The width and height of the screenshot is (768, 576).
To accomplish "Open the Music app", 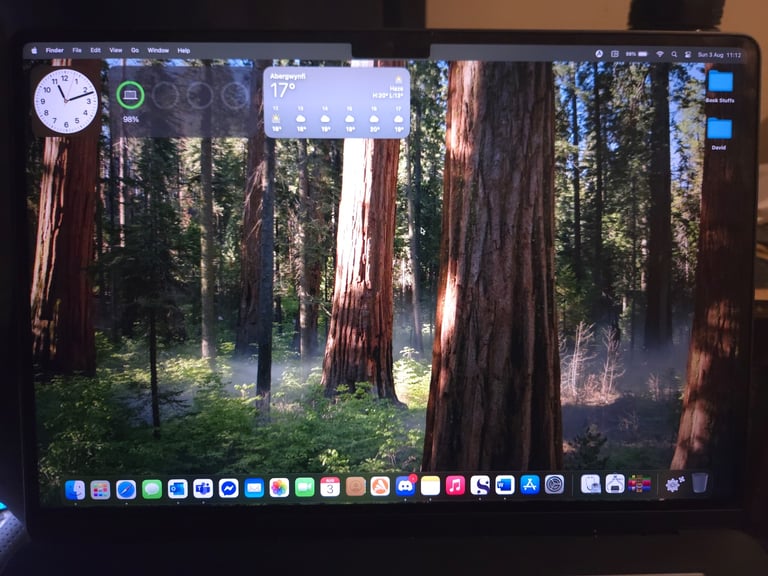I will pos(455,486).
